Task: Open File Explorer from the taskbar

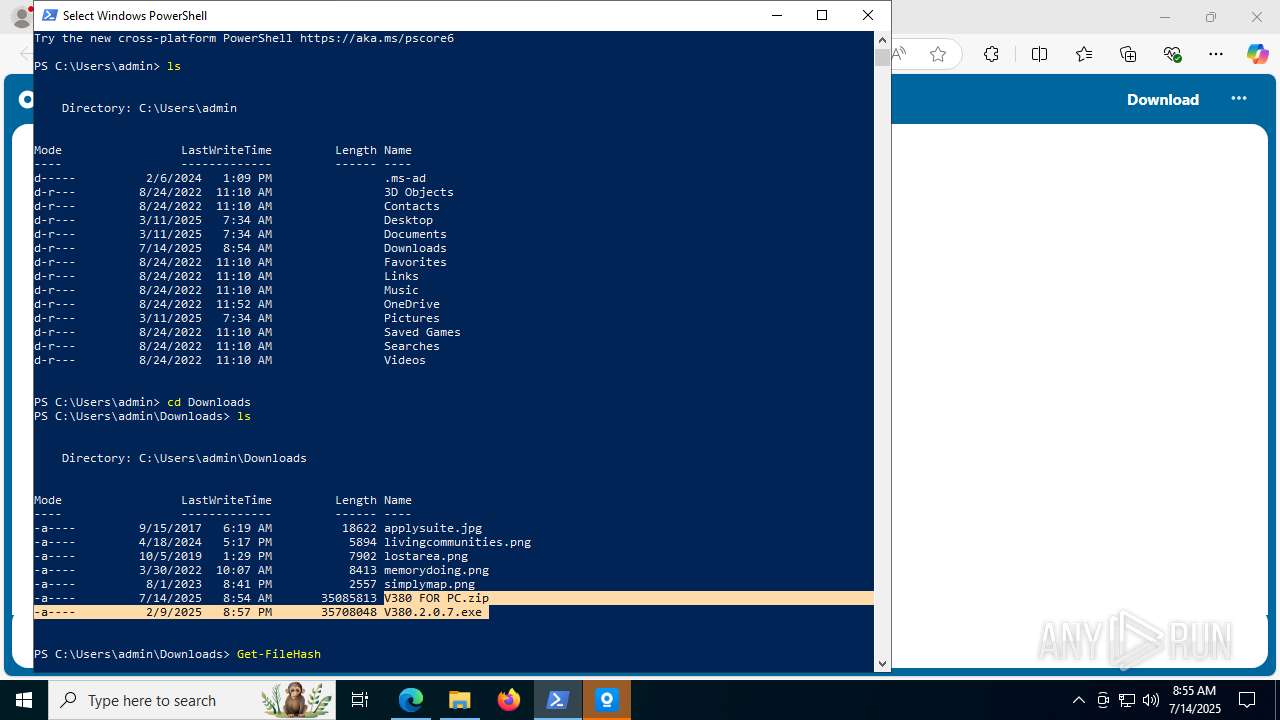Action: [460, 700]
